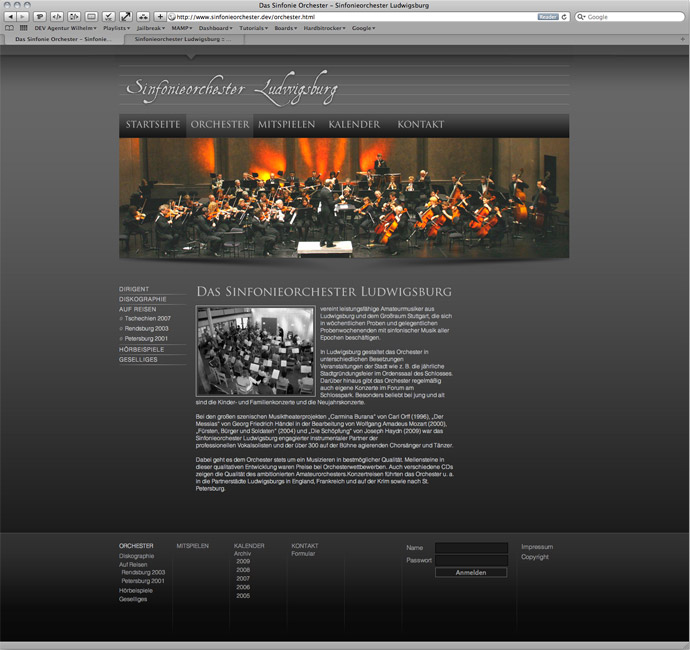Open the page source code toolbar icon
Viewport: 690px width, 650px height.
57,17
